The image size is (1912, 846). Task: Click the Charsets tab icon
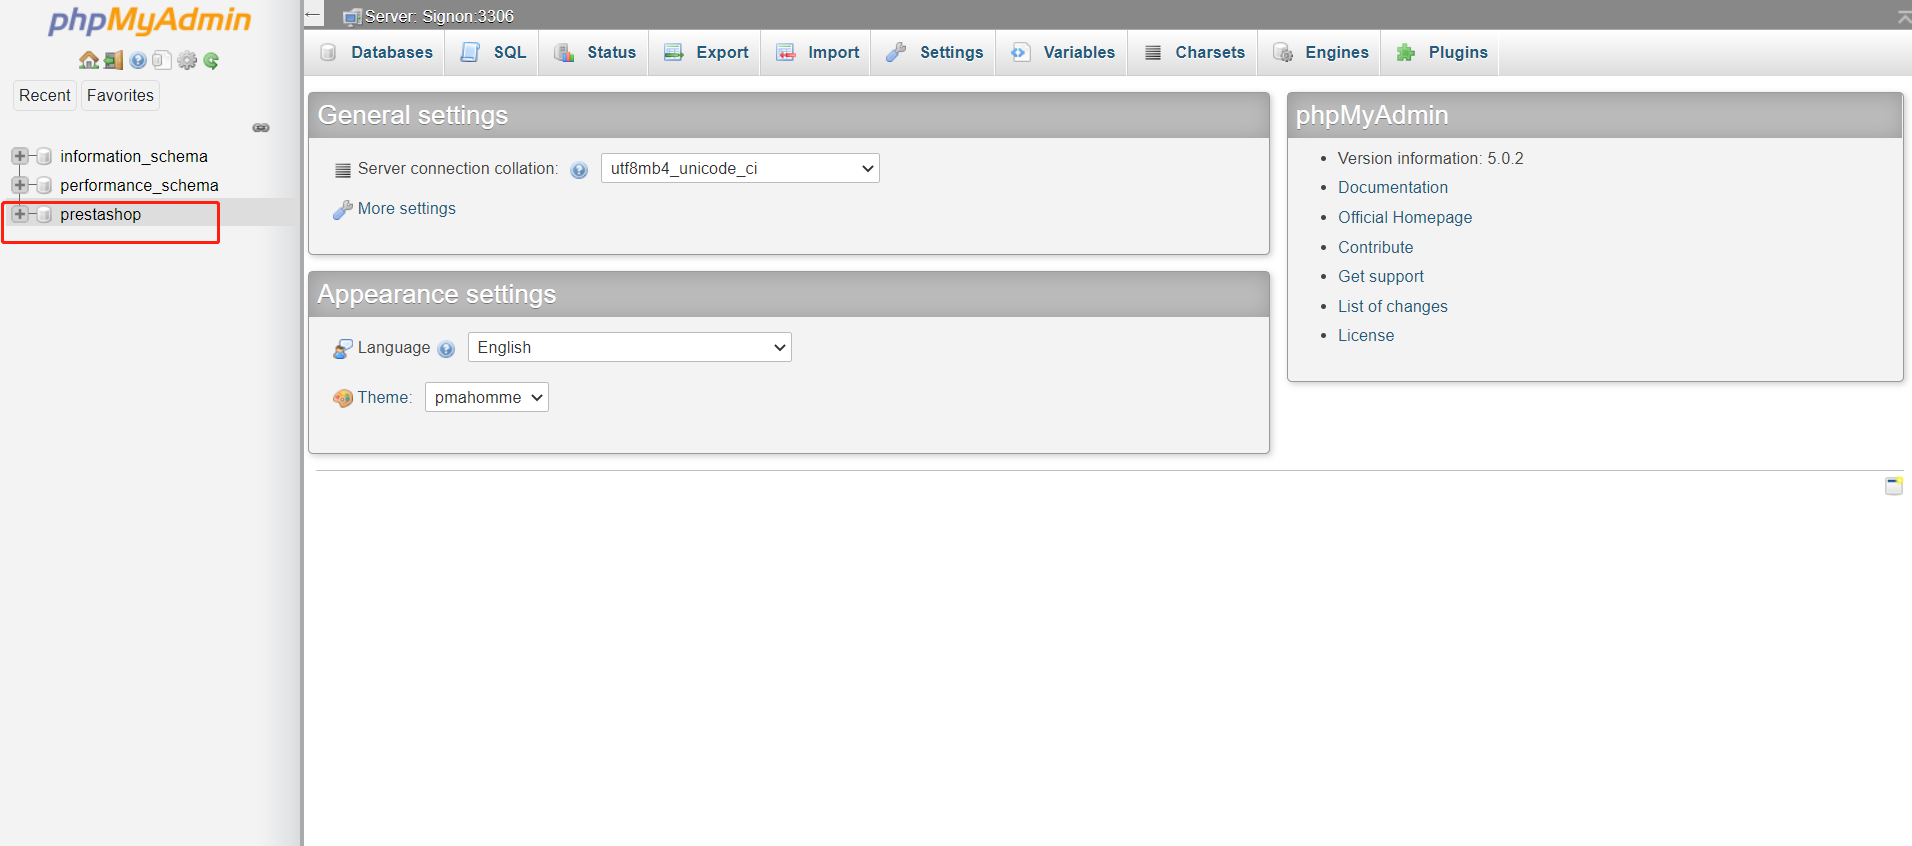tap(1153, 52)
